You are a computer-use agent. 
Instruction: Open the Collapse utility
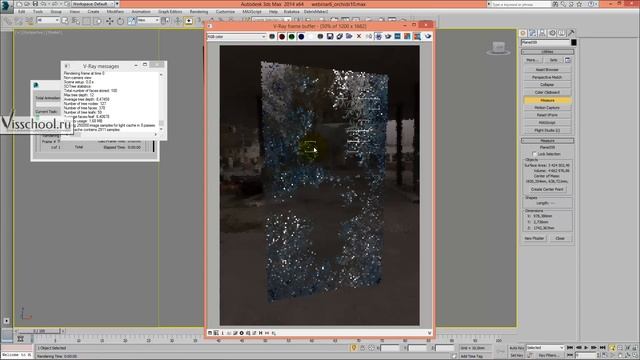click(x=547, y=84)
